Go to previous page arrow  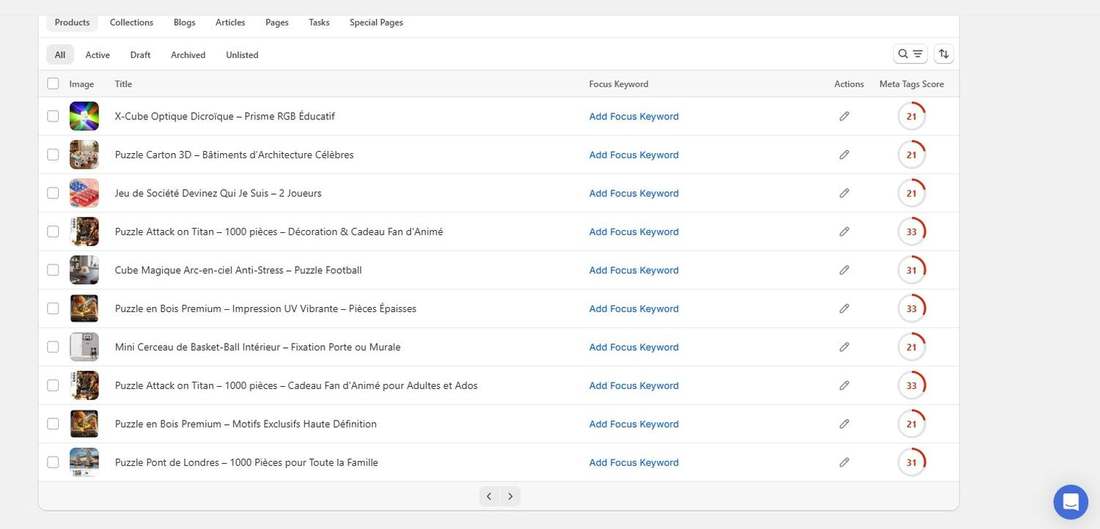(x=489, y=496)
